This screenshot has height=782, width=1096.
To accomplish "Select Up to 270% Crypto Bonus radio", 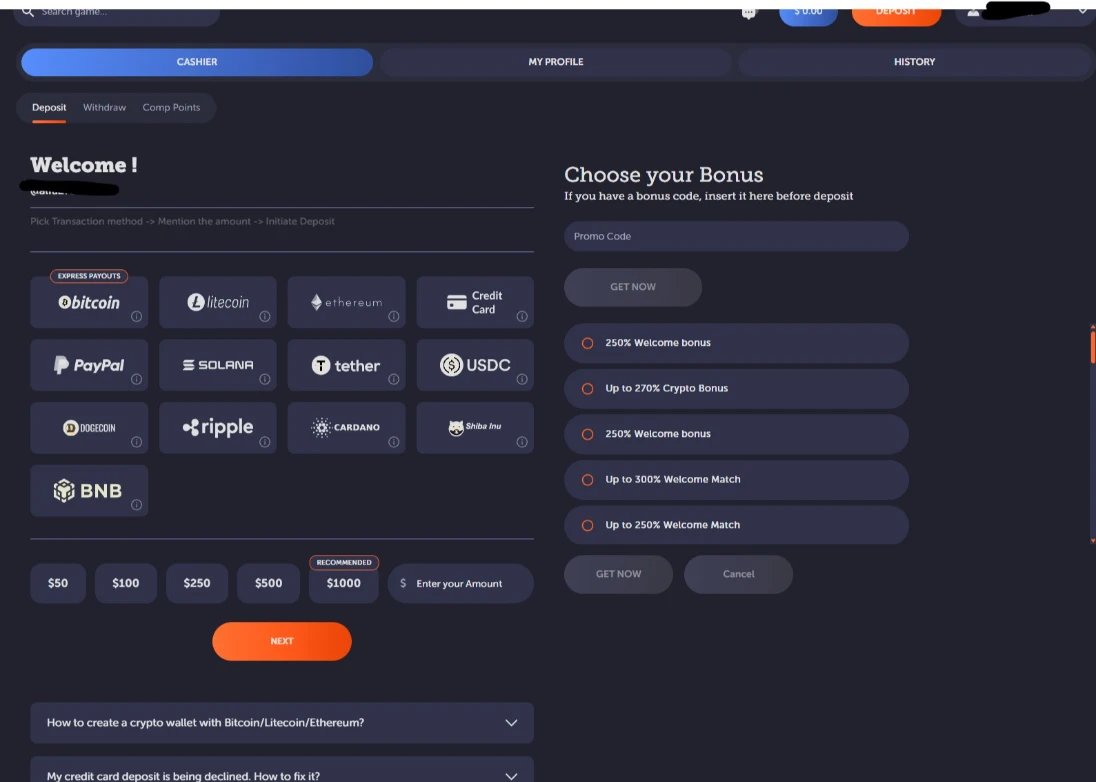I will point(588,388).
